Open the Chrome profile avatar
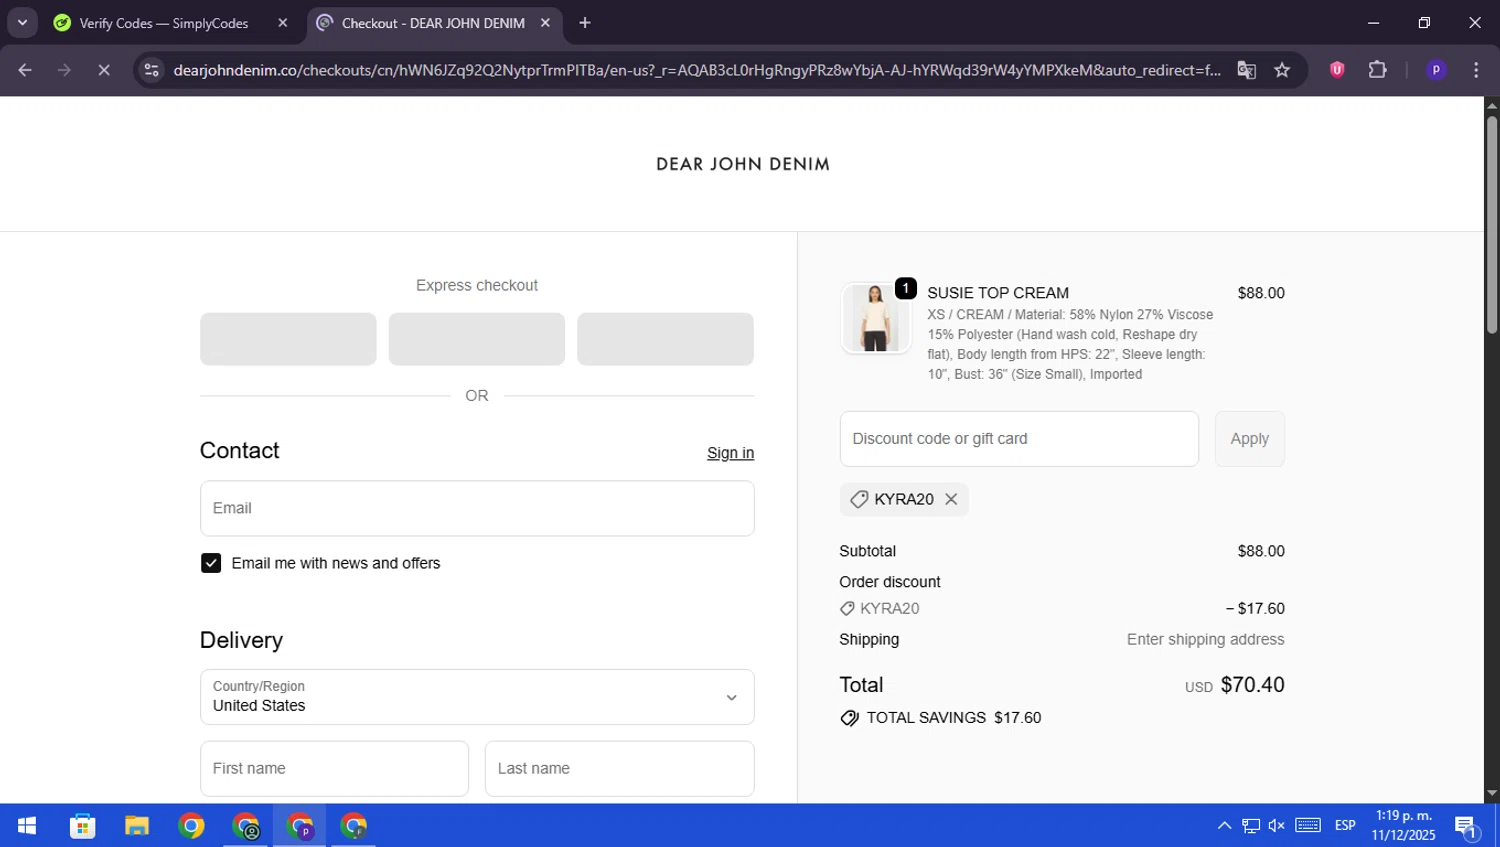1500x847 pixels. (x=1436, y=70)
